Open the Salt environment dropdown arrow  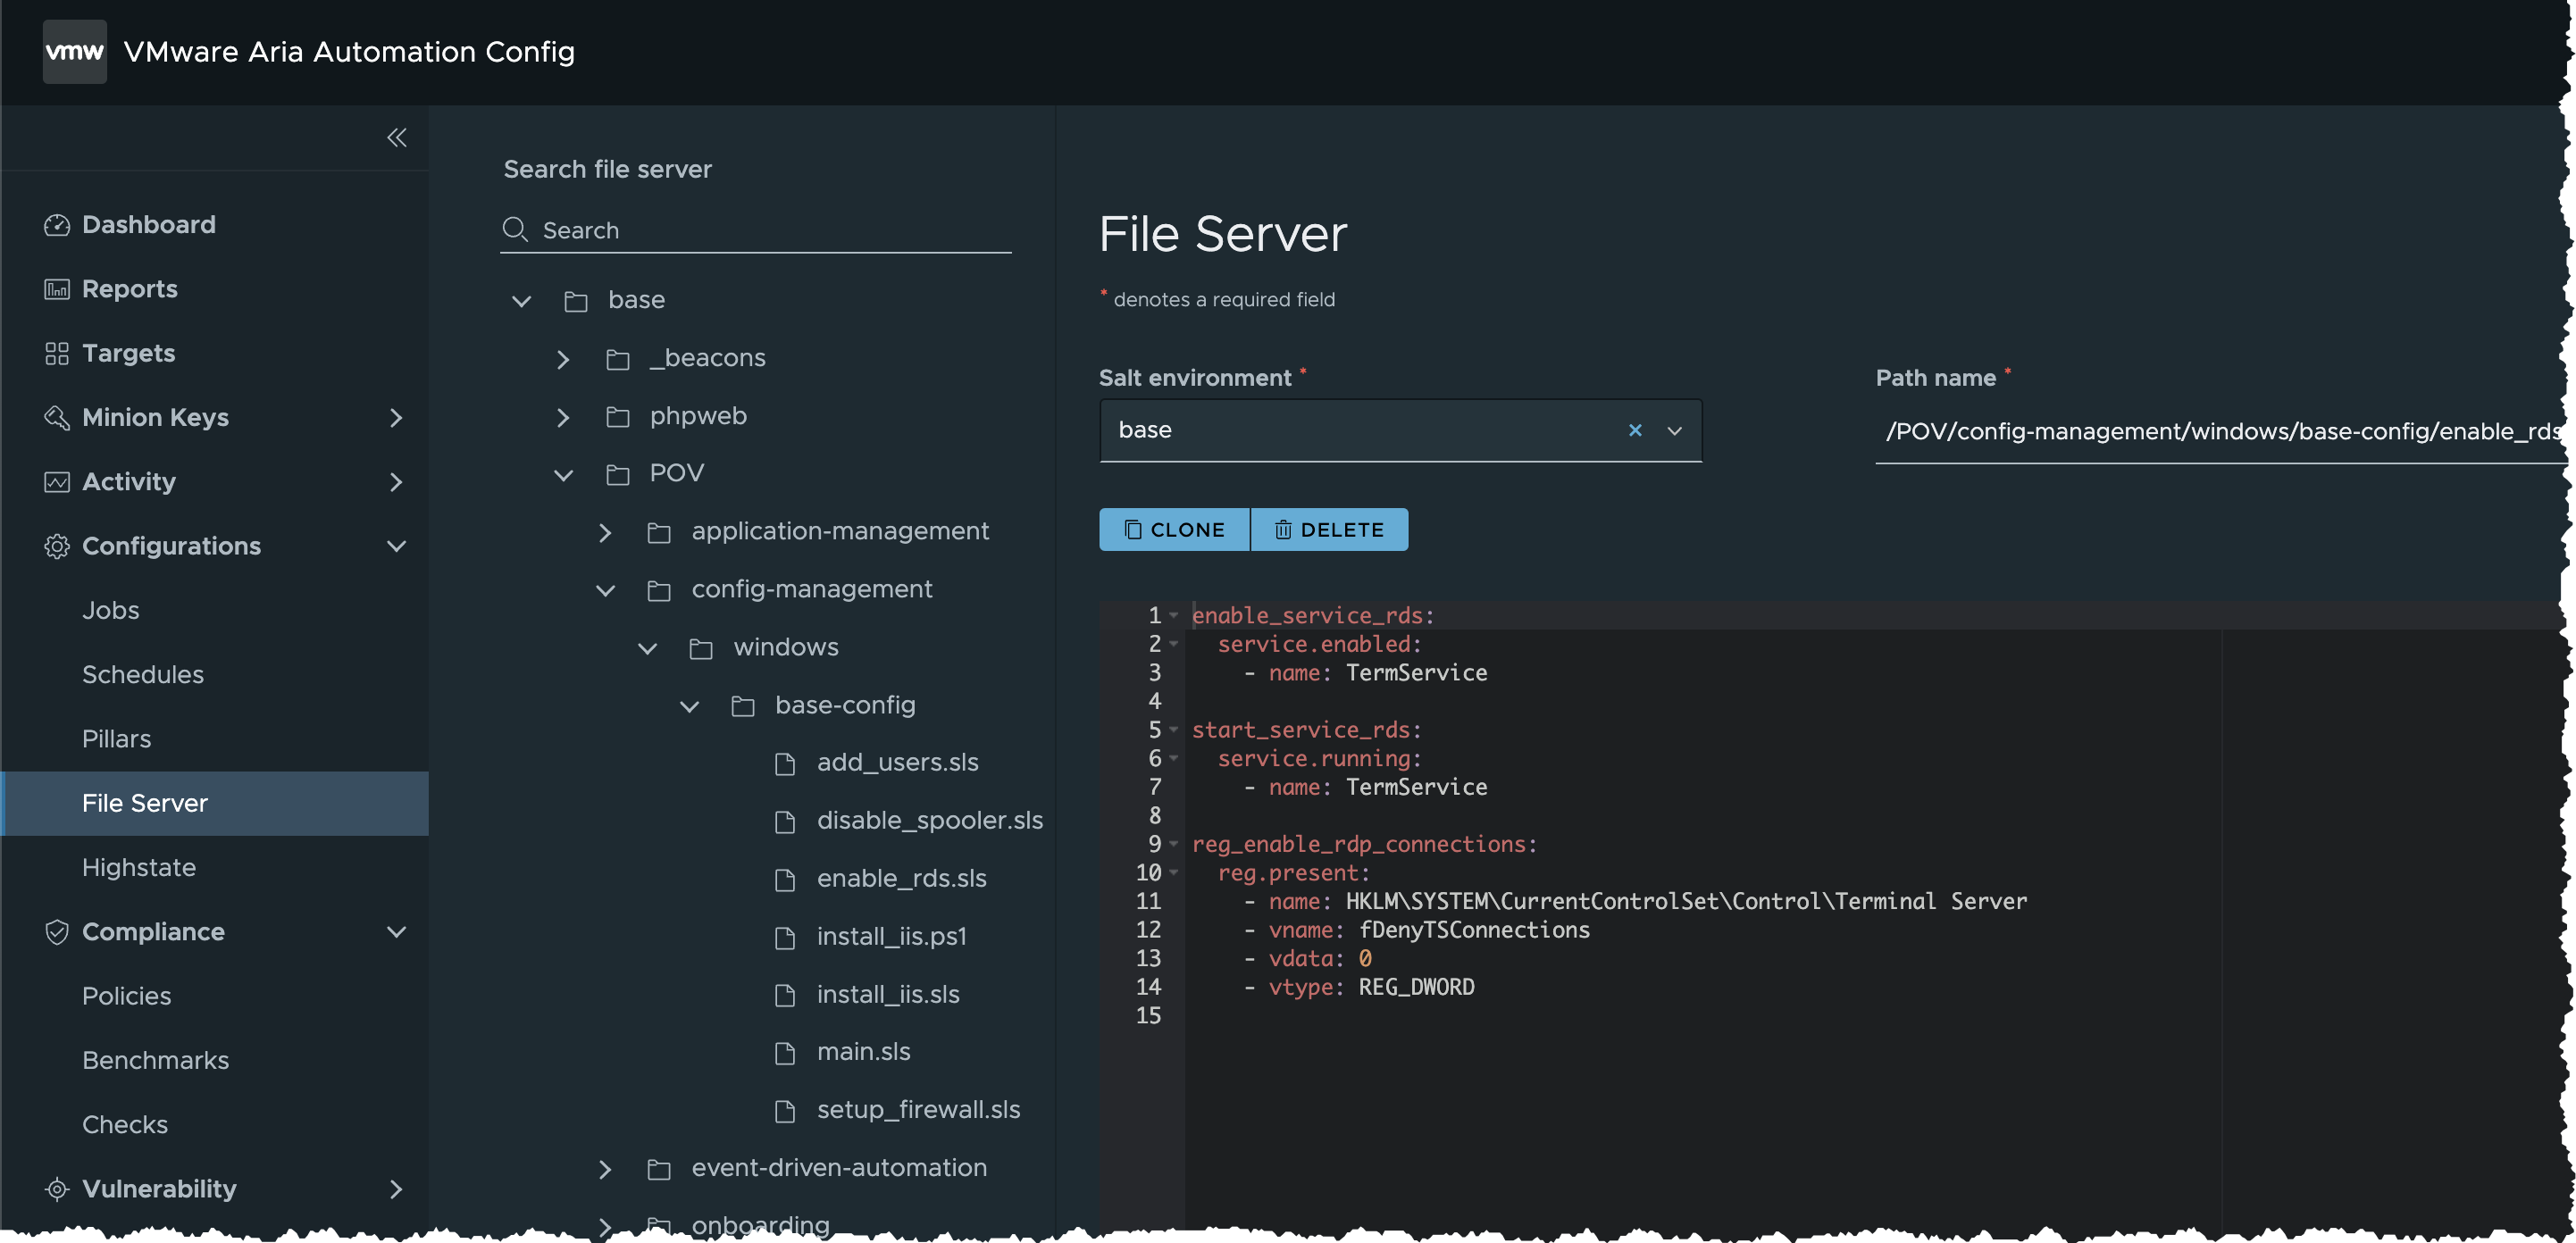click(x=1675, y=430)
